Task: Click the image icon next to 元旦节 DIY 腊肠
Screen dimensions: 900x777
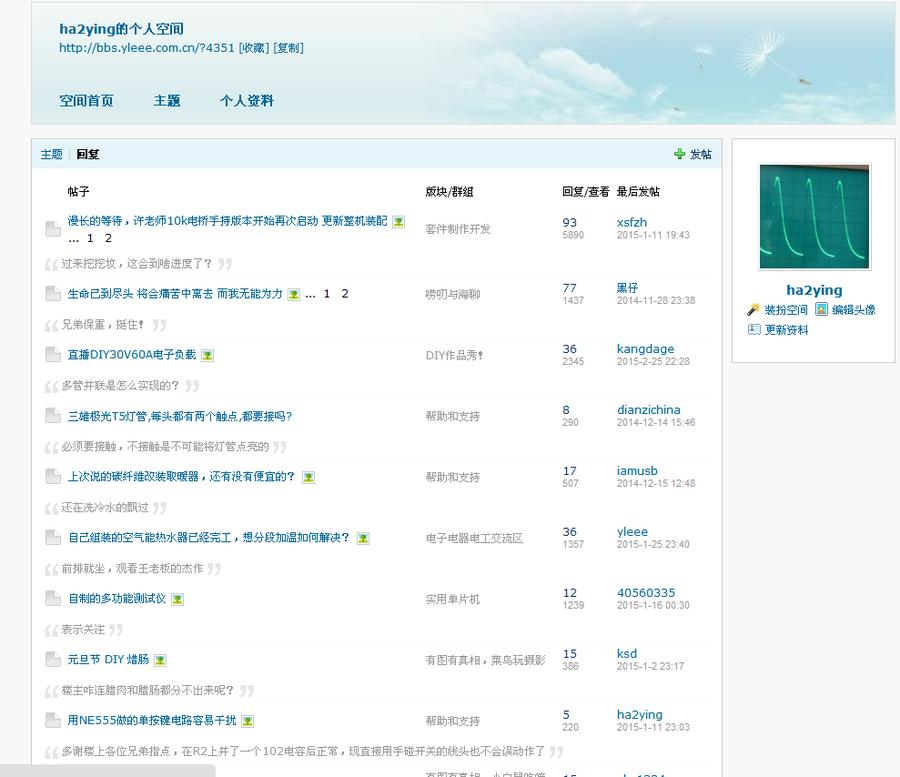Action: [x=160, y=660]
